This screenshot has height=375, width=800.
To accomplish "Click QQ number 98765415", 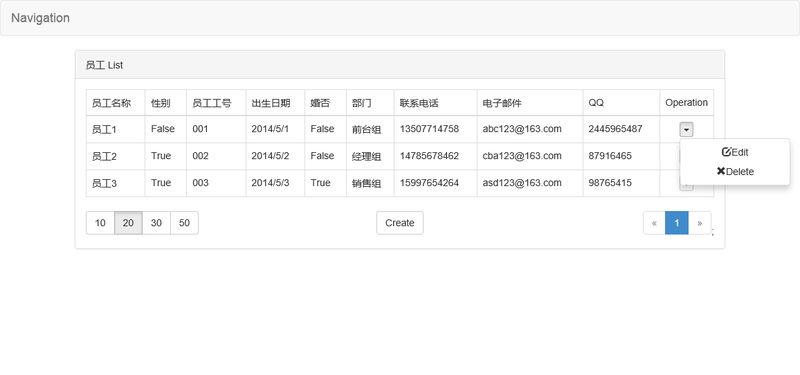I will coord(610,183).
